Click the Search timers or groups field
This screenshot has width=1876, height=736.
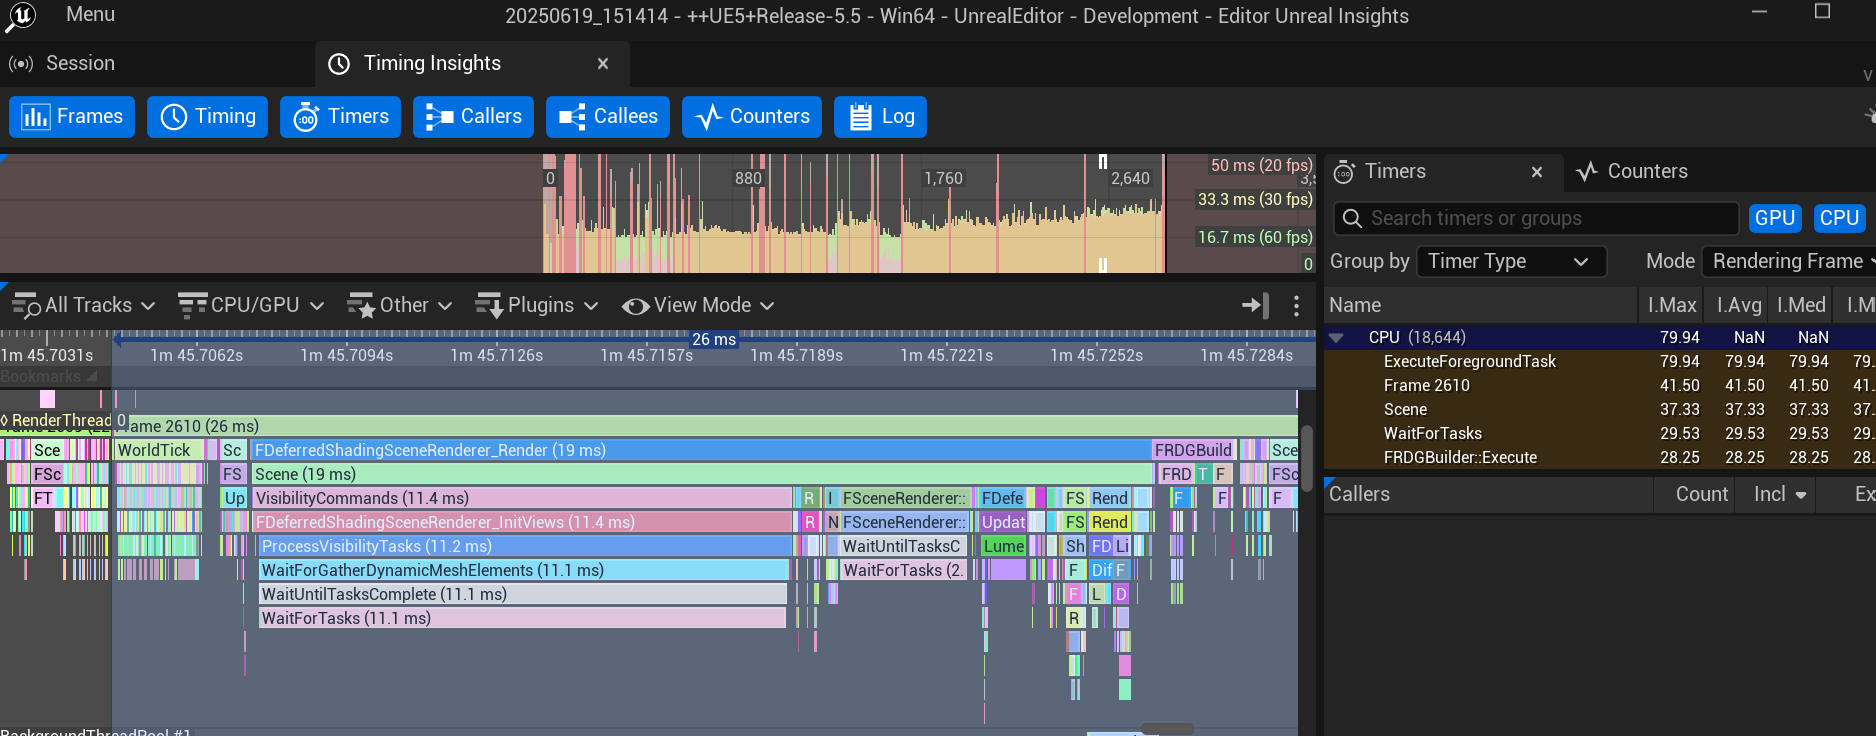point(1536,218)
